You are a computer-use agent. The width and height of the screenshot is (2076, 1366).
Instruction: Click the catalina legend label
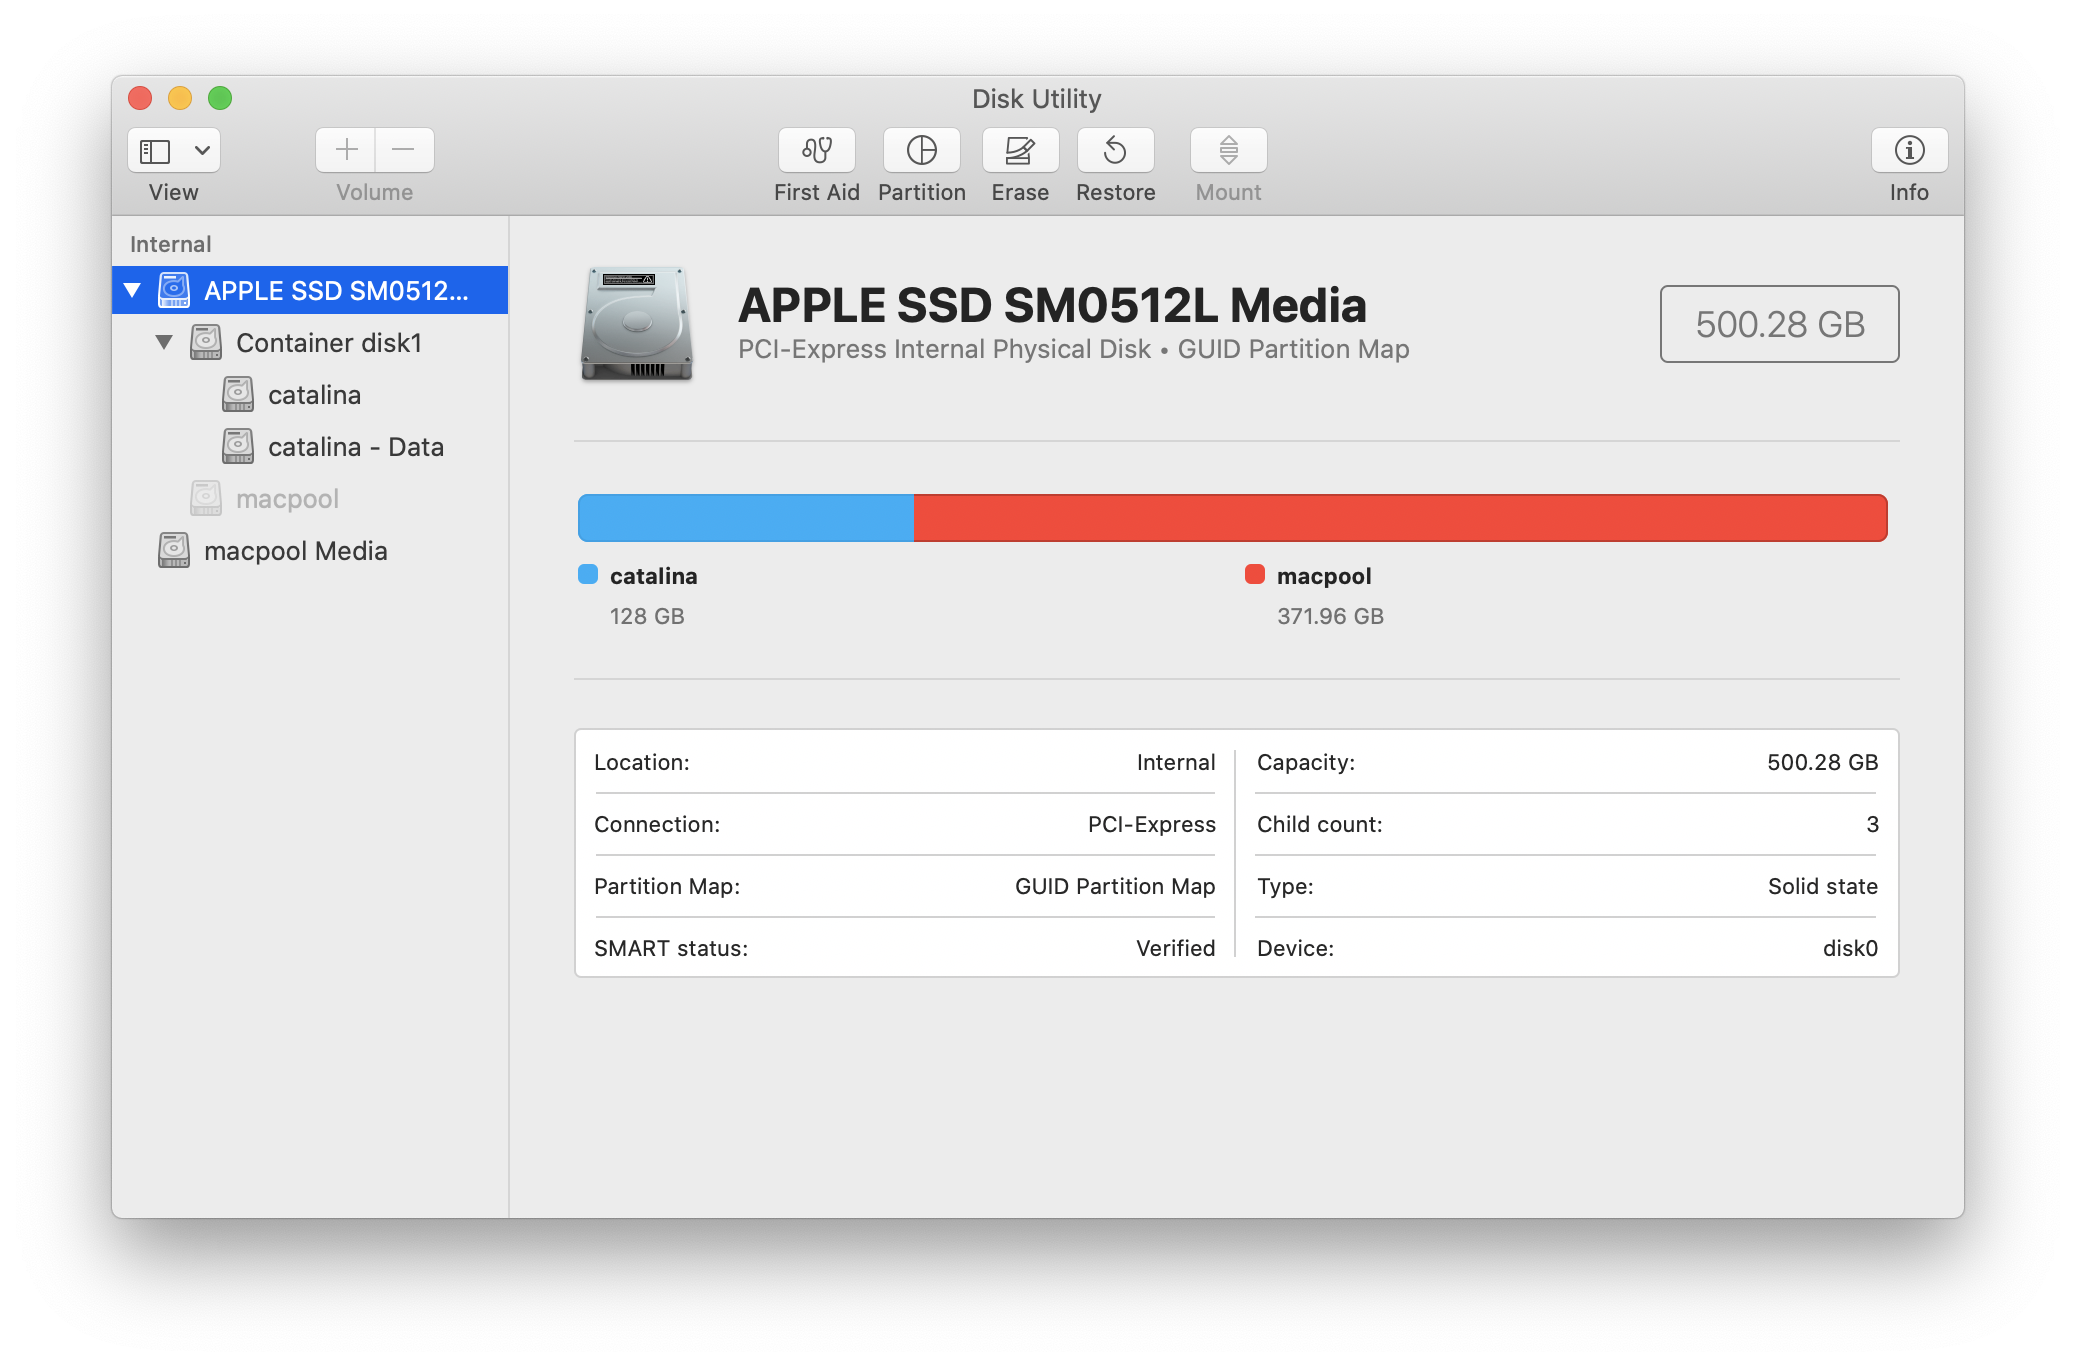point(654,576)
